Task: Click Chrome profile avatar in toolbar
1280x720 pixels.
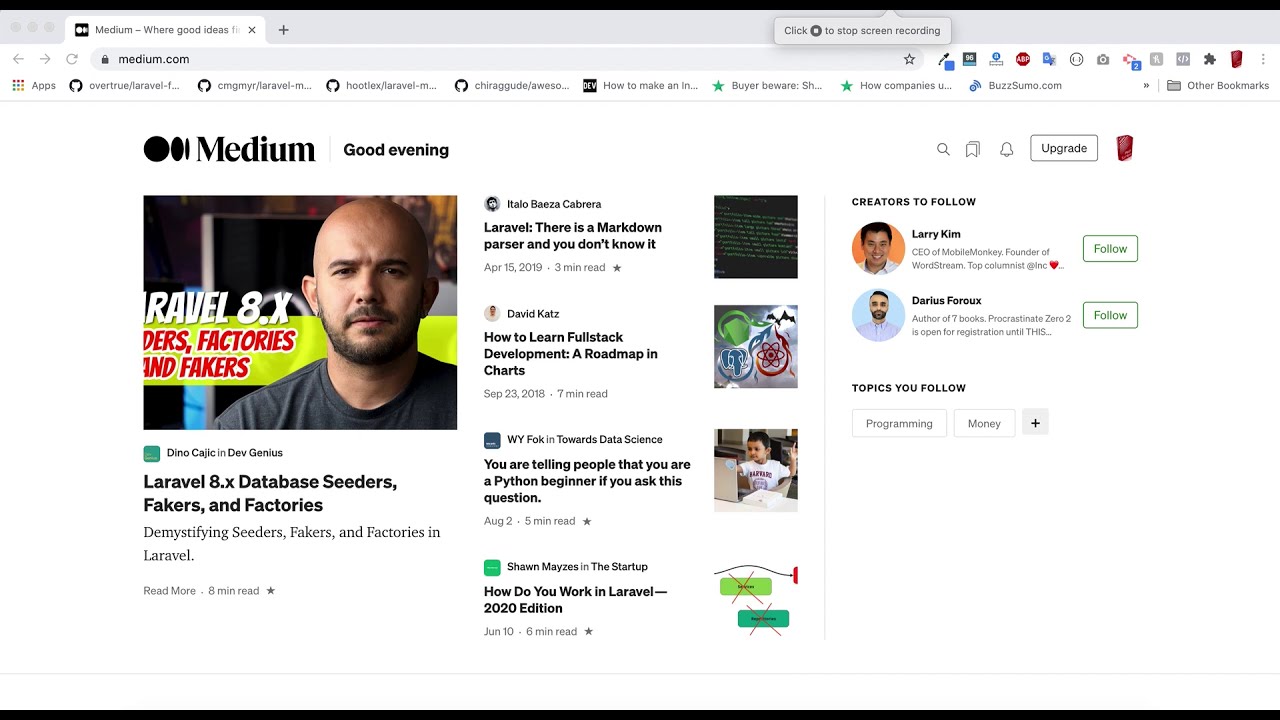Action: 1236,59
